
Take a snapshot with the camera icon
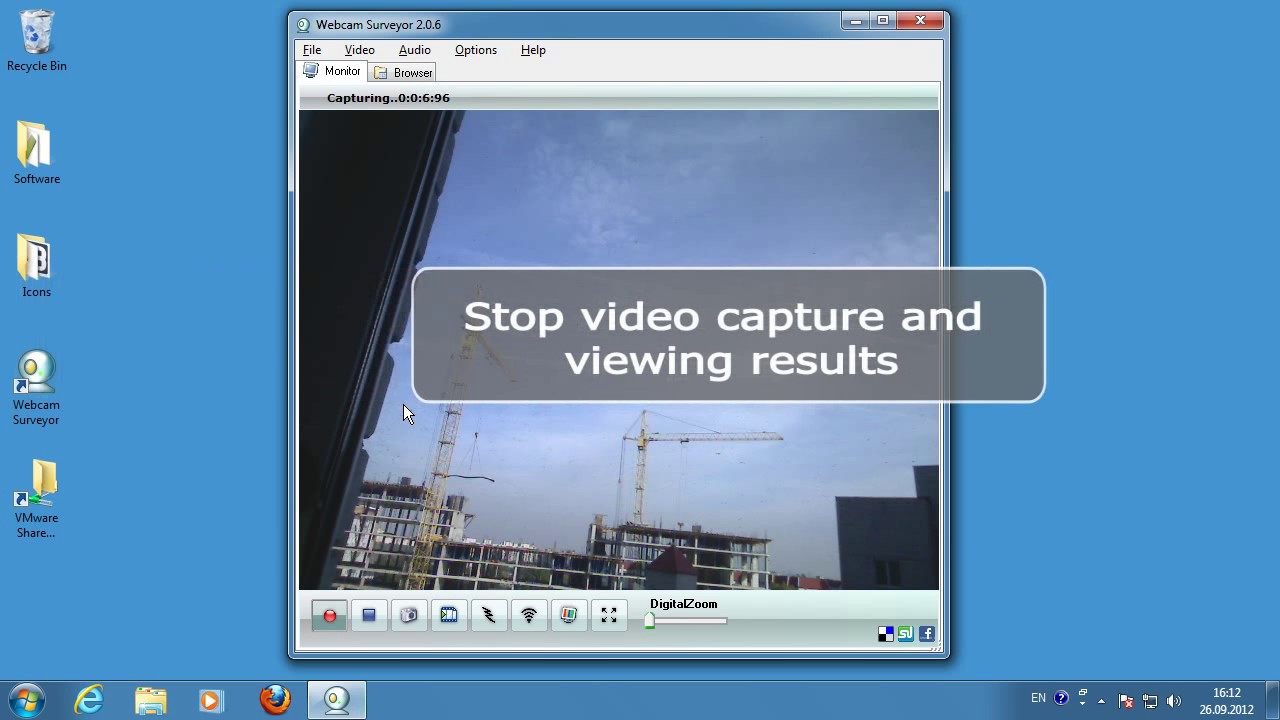pyautogui.click(x=409, y=615)
